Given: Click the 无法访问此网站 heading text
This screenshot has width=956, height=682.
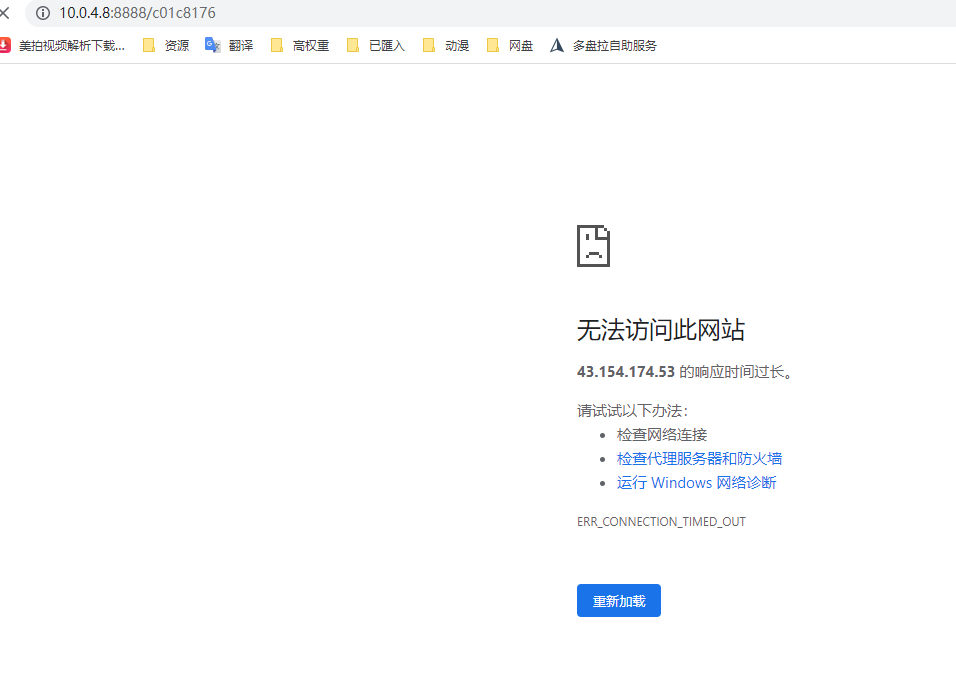Looking at the screenshot, I should 659,330.
